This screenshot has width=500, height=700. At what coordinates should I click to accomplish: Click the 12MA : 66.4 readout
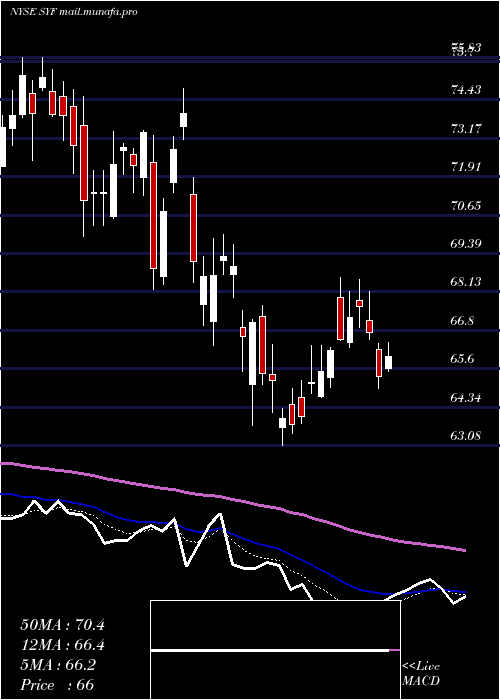coord(62,645)
